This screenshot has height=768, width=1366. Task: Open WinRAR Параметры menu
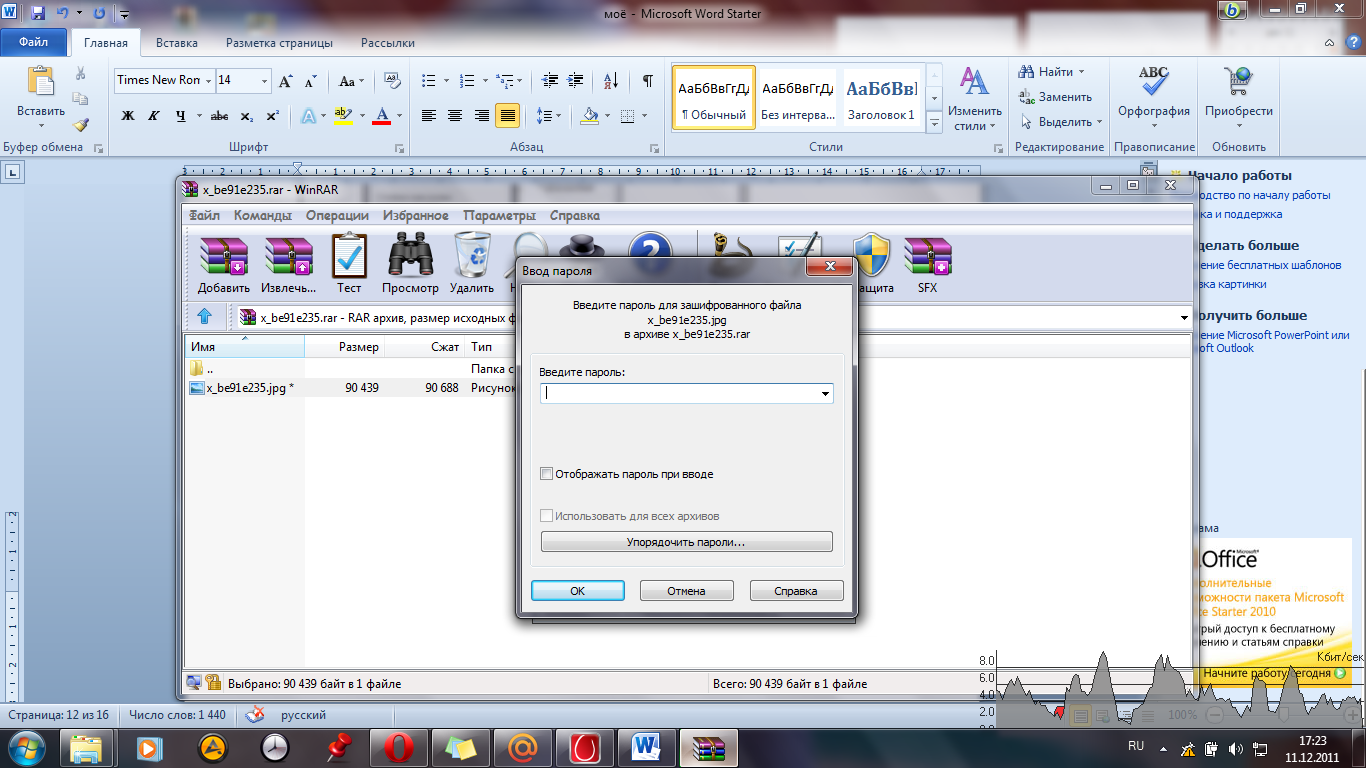pyautogui.click(x=499, y=215)
